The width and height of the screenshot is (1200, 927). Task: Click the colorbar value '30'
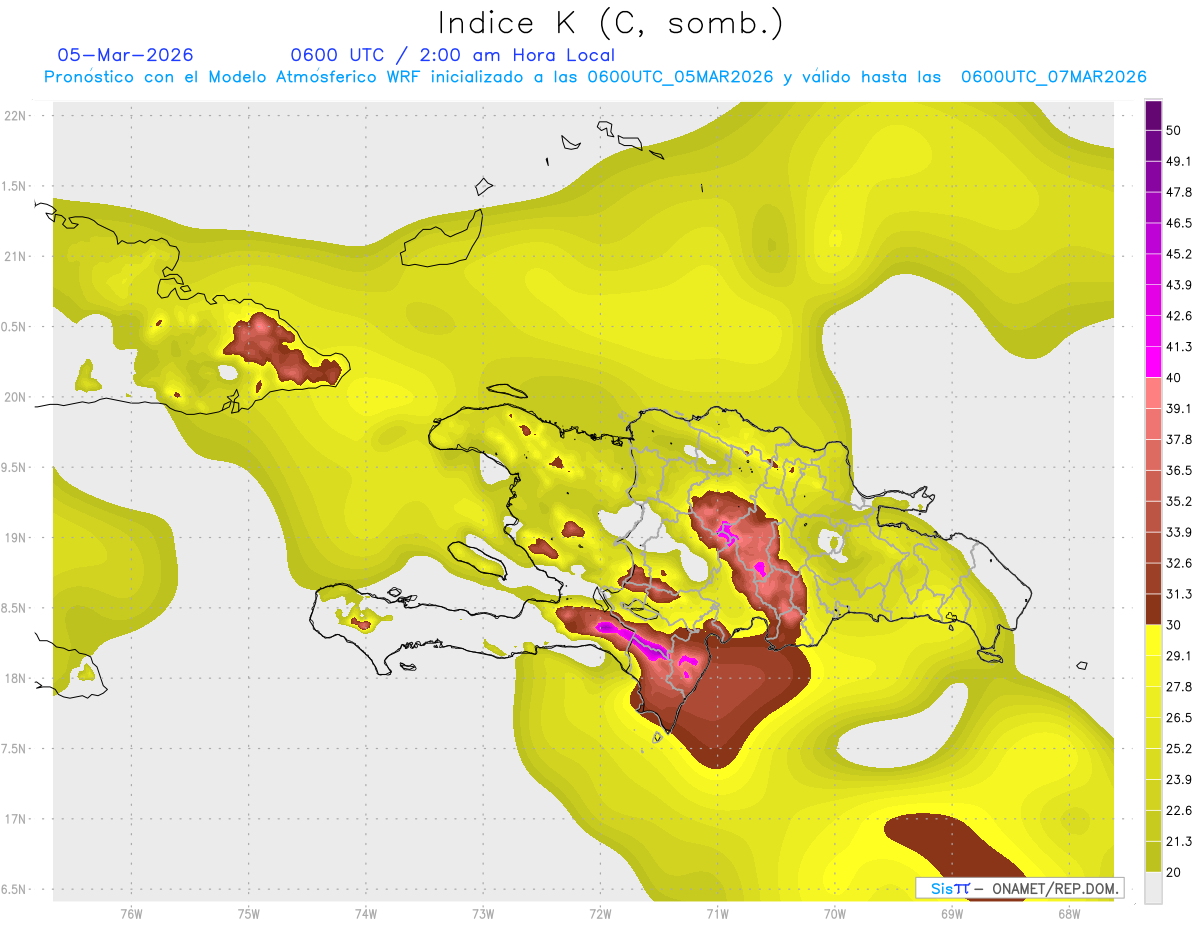click(x=1176, y=625)
